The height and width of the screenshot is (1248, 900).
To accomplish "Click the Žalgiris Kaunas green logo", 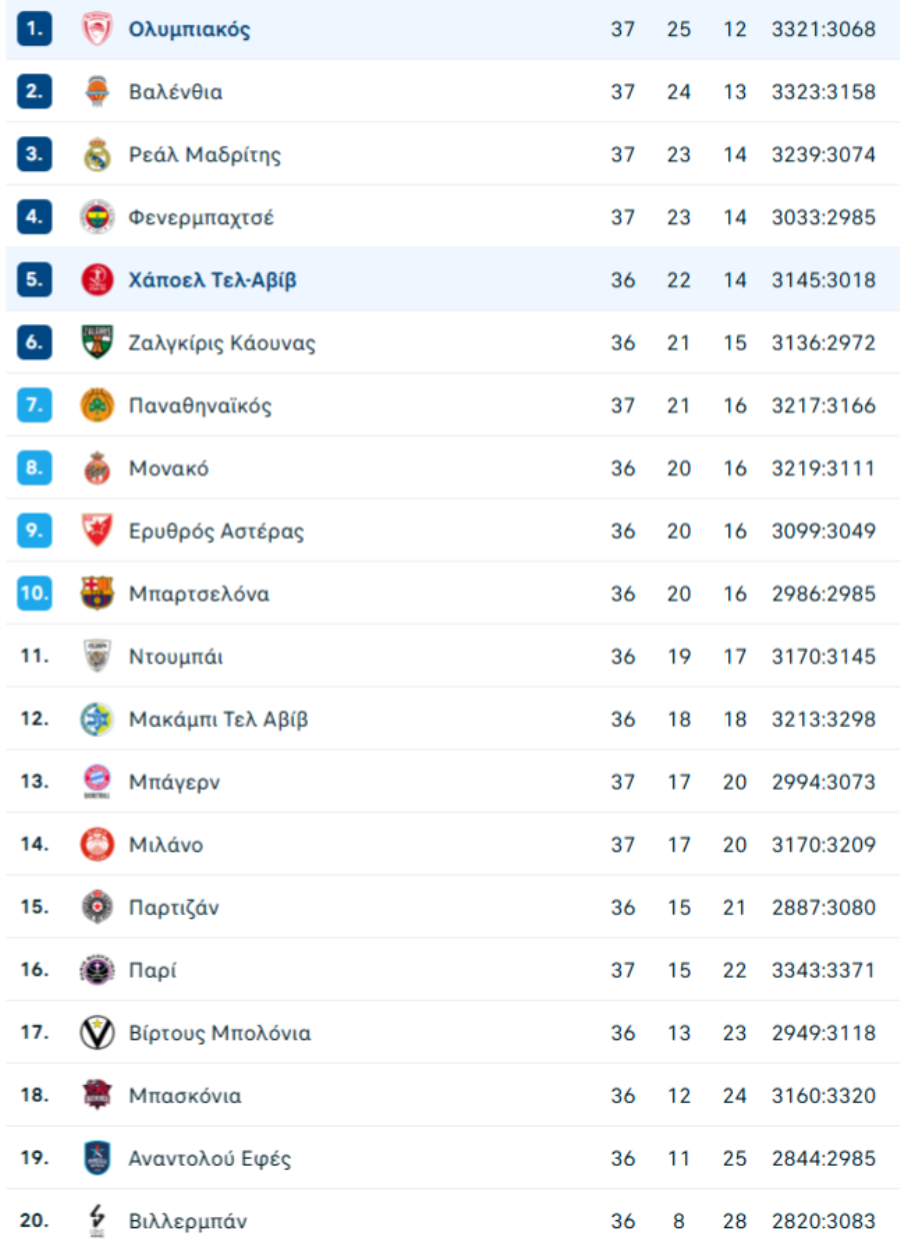I will point(97,343).
